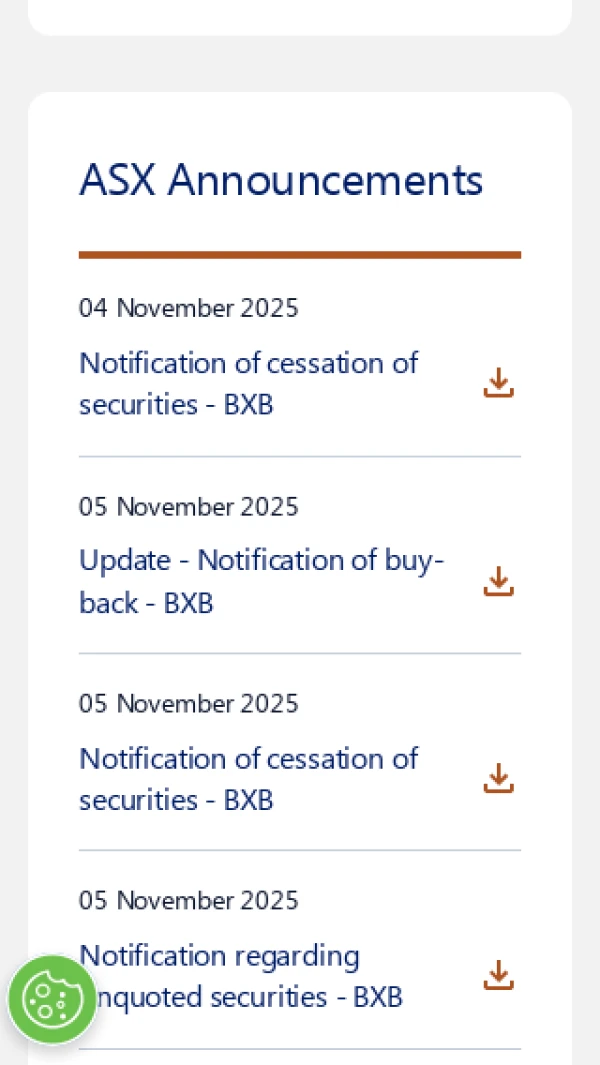Click the ASX Announcements heading
The image size is (600, 1065).
pos(281,180)
